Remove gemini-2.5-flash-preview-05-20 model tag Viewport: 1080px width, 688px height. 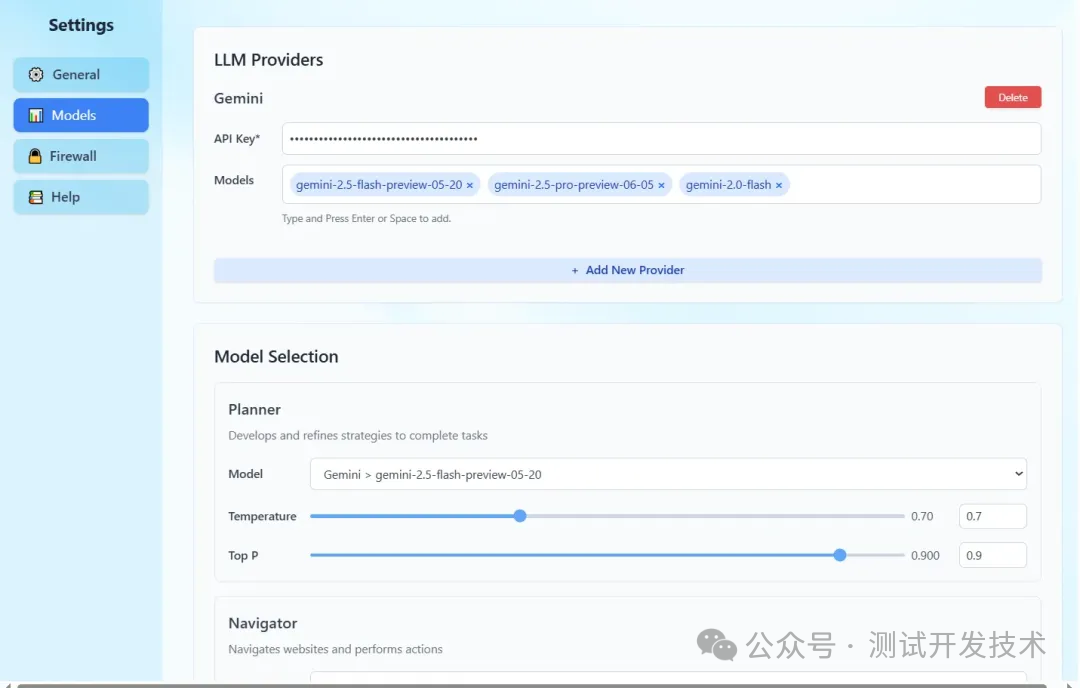(x=470, y=185)
